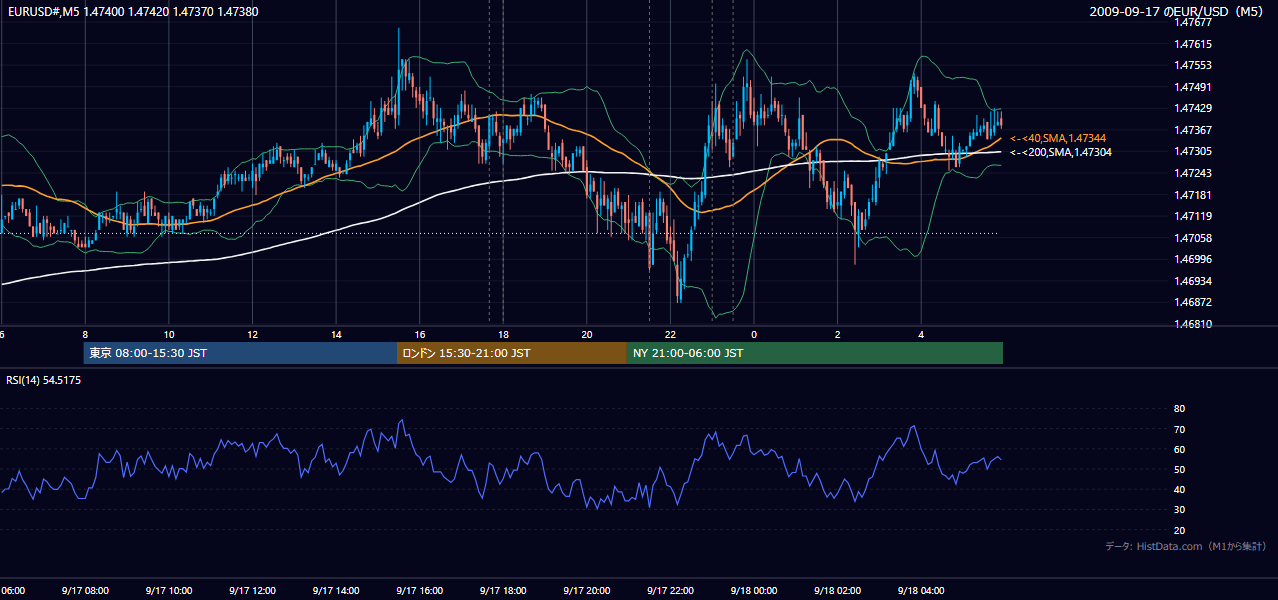This screenshot has height=600, width=1278.
Task: Click hour 10 on the price chart time axis
Action: [169, 334]
